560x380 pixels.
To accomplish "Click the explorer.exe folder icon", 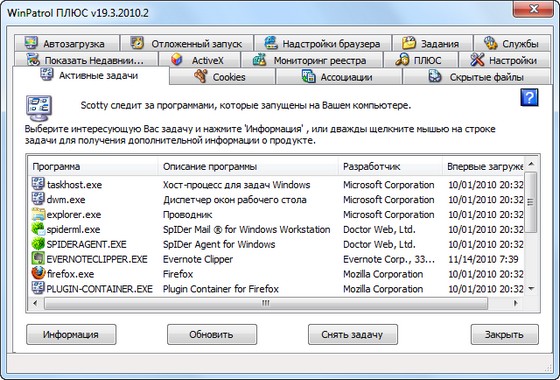I will tap(38, 214).
